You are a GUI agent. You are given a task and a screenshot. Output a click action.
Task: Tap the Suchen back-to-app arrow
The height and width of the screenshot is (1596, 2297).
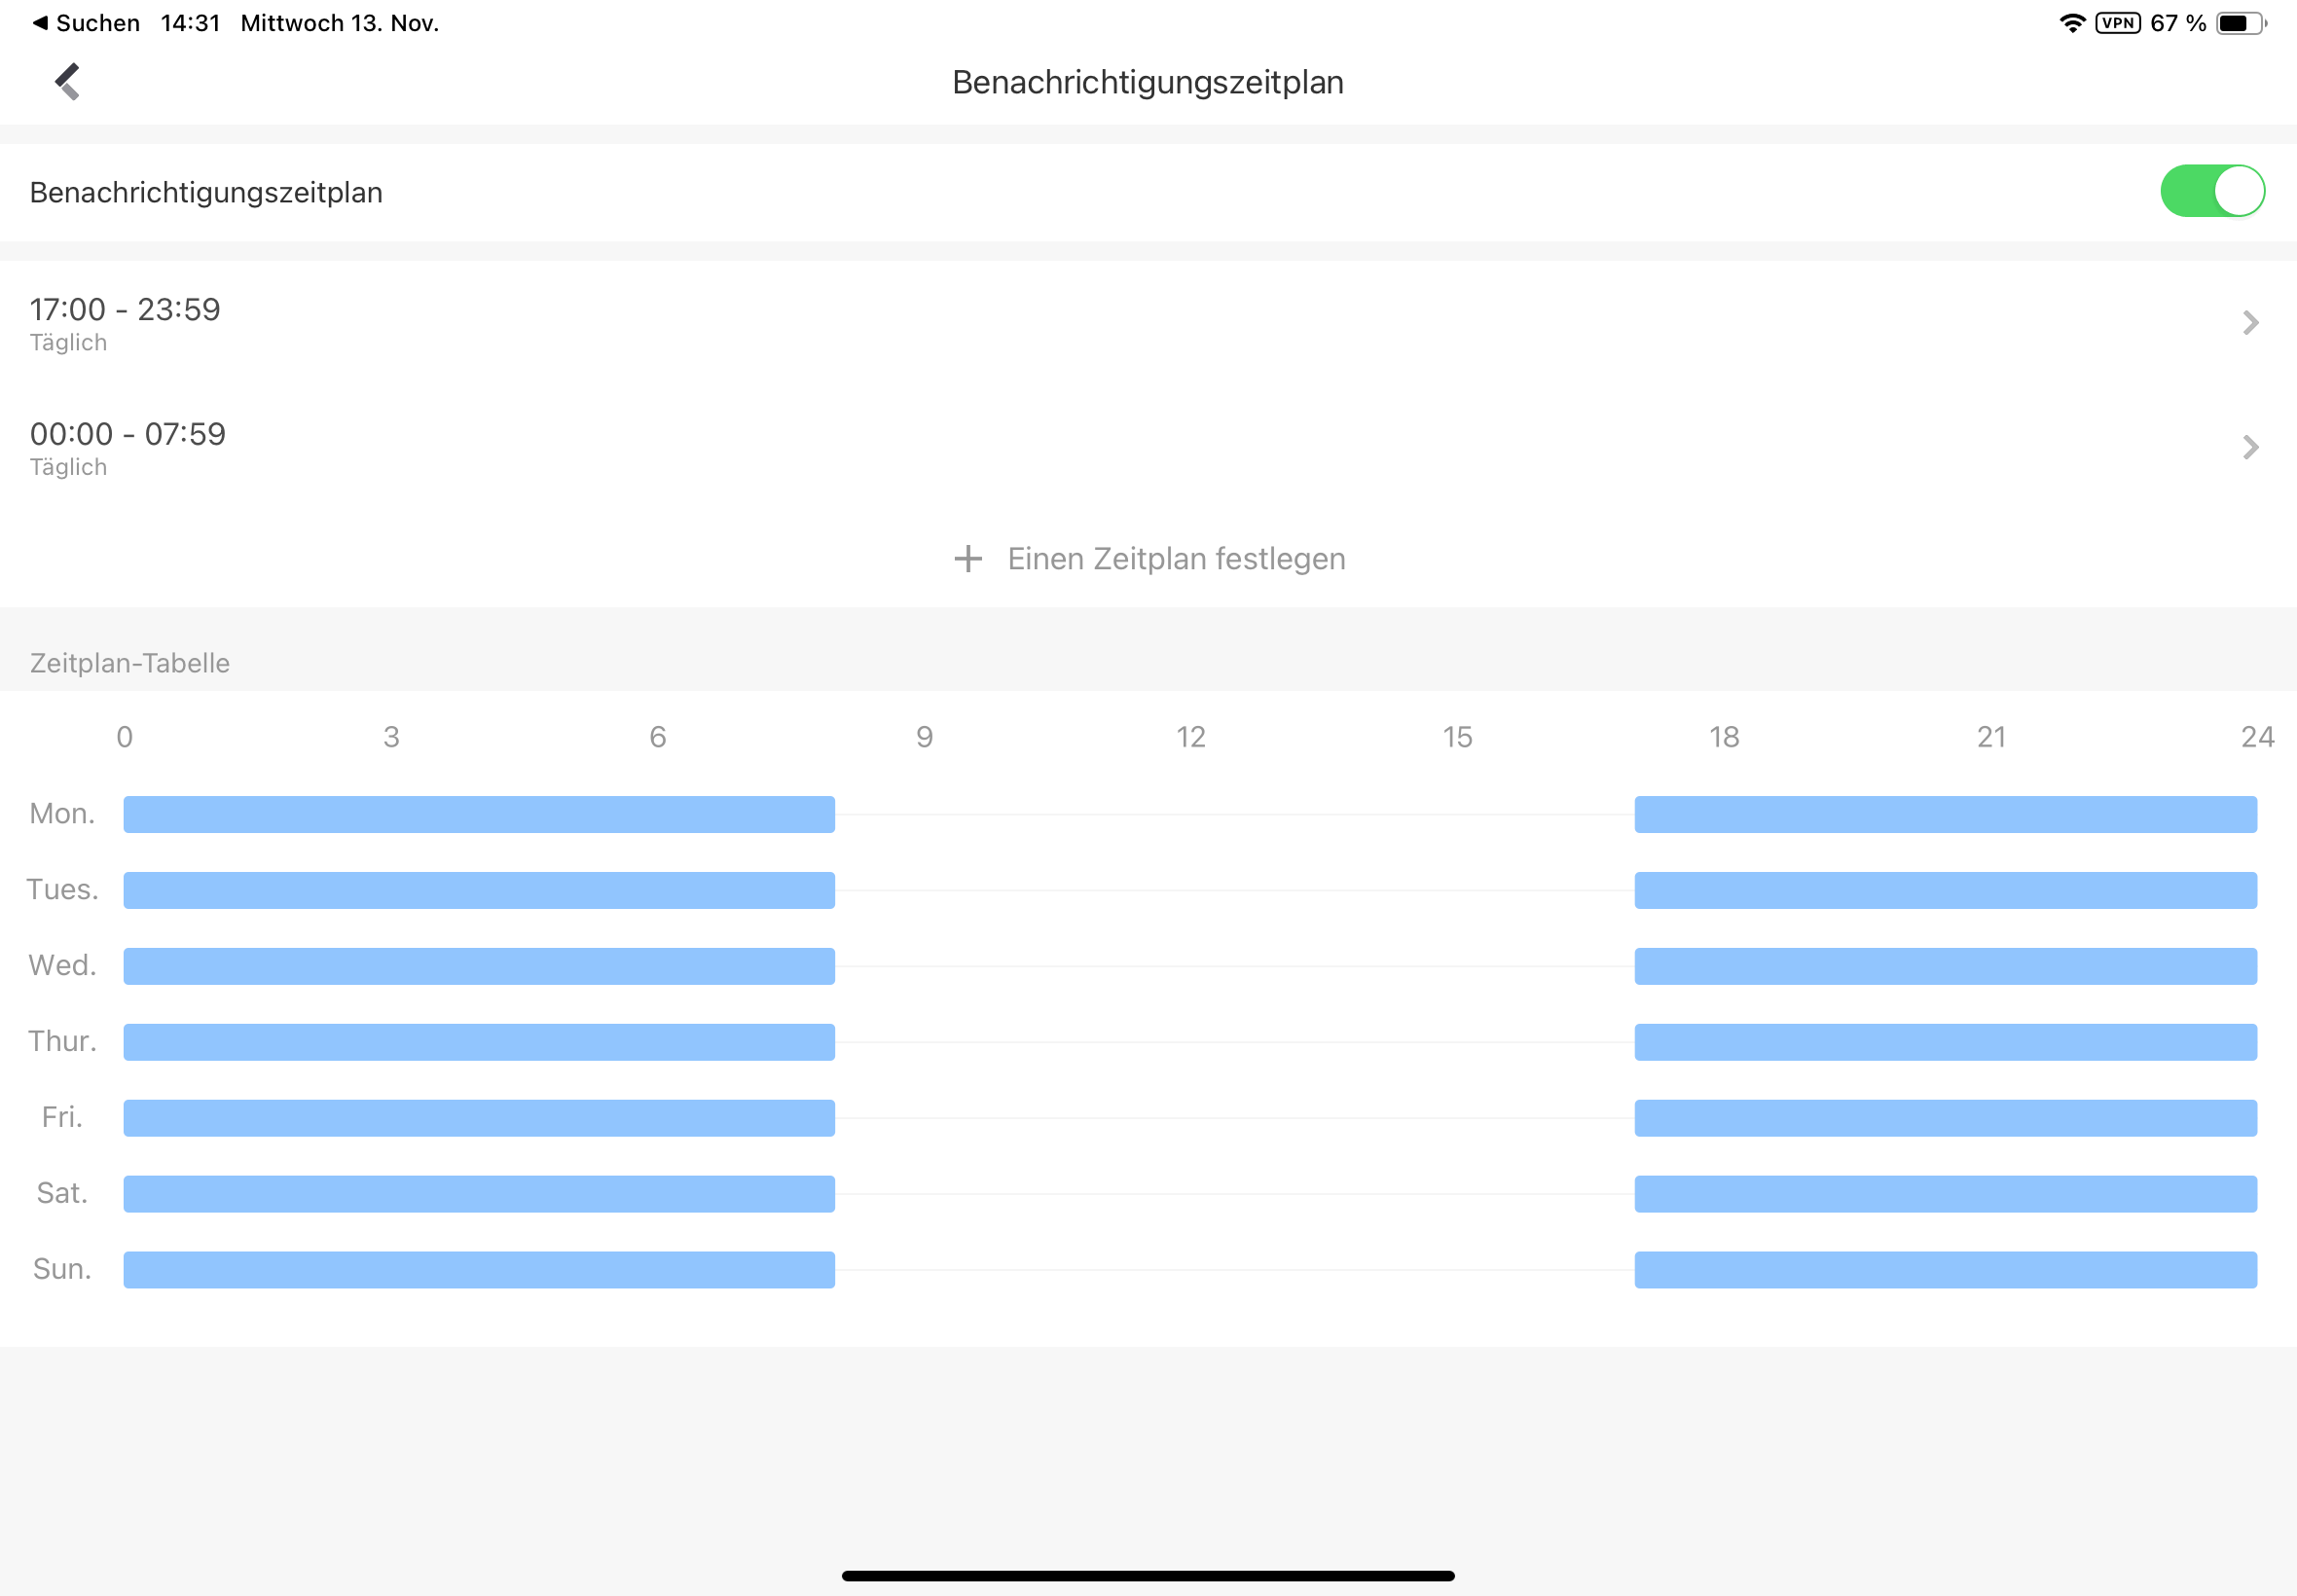[x=40, y=23]
